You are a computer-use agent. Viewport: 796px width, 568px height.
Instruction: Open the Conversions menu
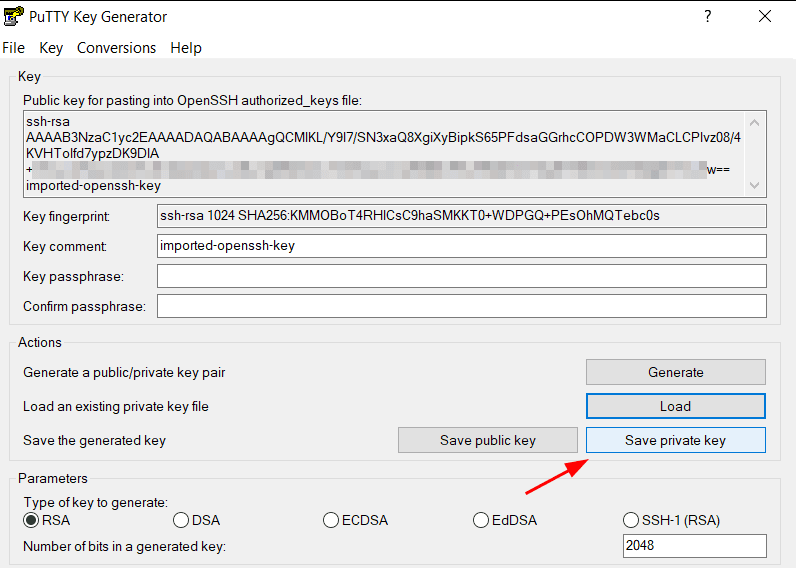(x=116, y=48)
